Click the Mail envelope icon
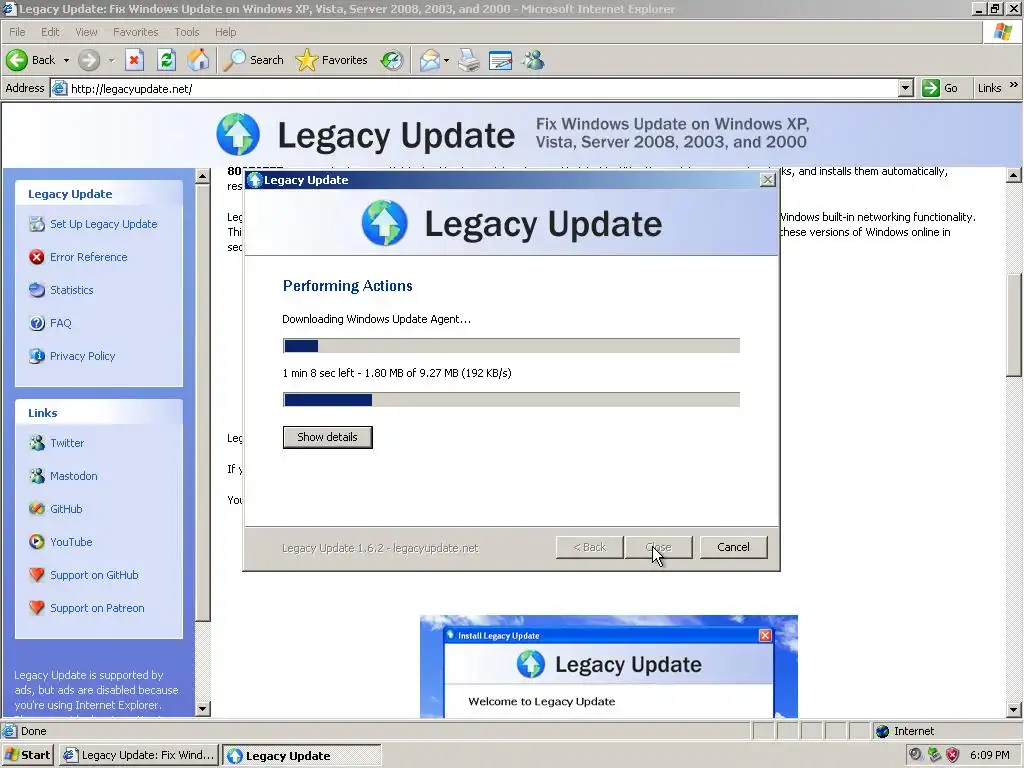The width and height of the screenshot is (1024, 768). pos(430,60)
